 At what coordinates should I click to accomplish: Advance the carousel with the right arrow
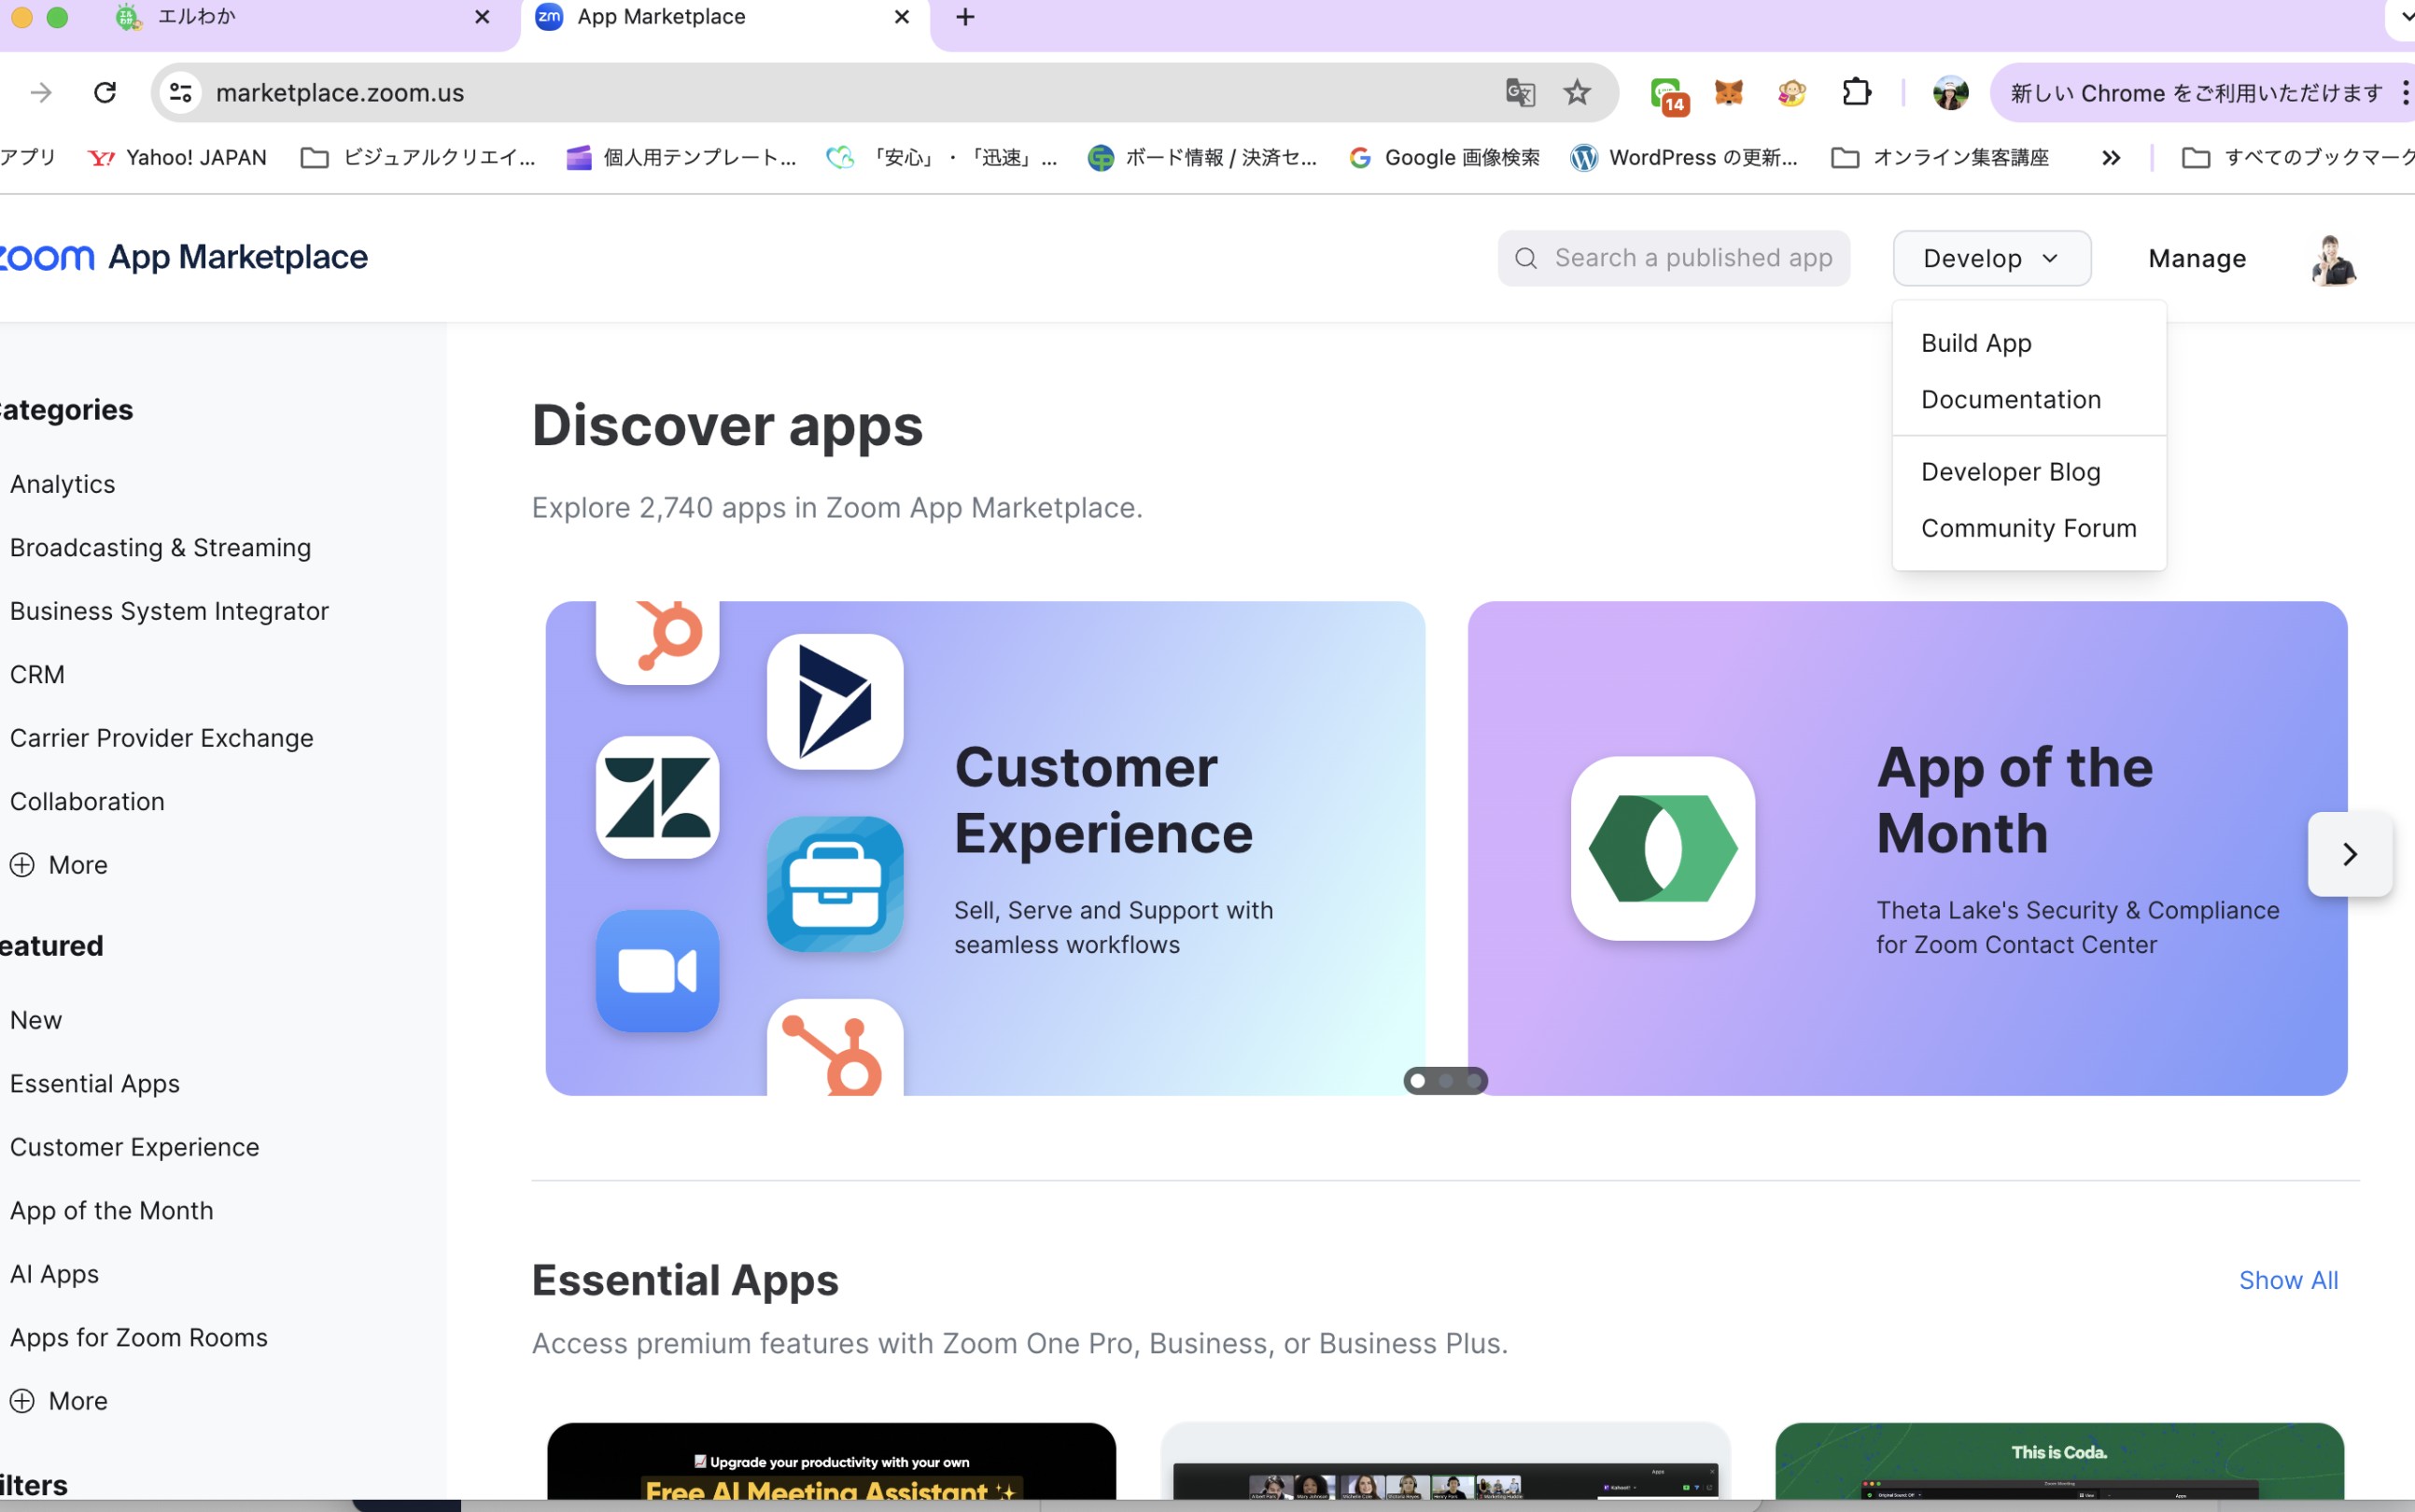2350,854
